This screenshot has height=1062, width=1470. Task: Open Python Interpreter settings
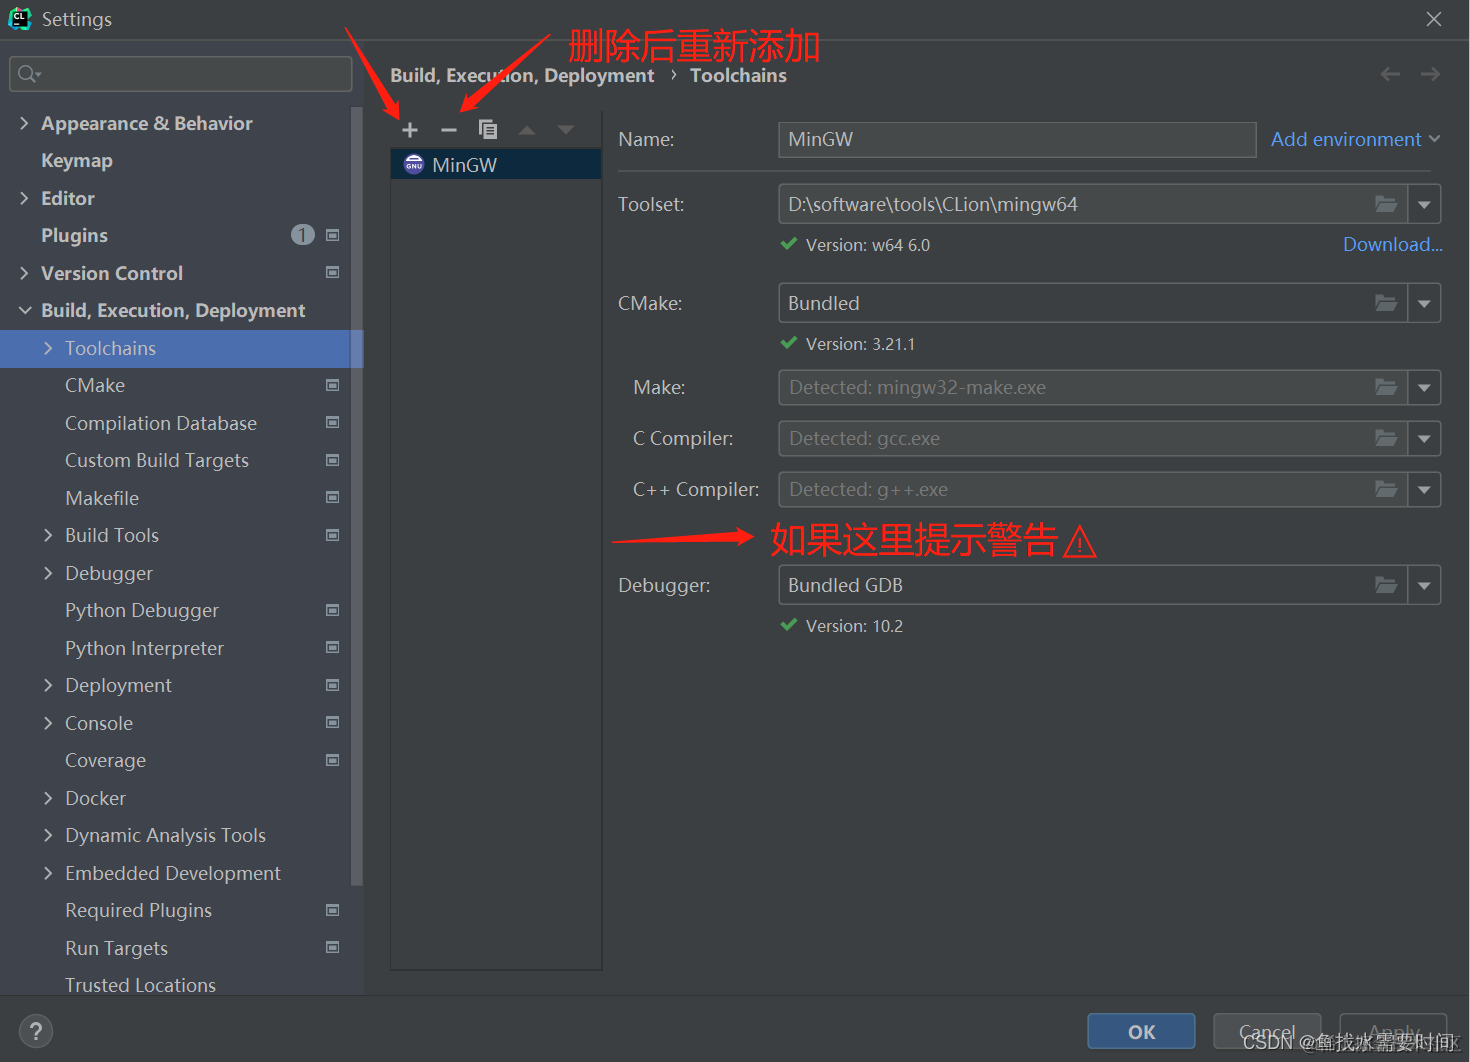tap(144, 648)
